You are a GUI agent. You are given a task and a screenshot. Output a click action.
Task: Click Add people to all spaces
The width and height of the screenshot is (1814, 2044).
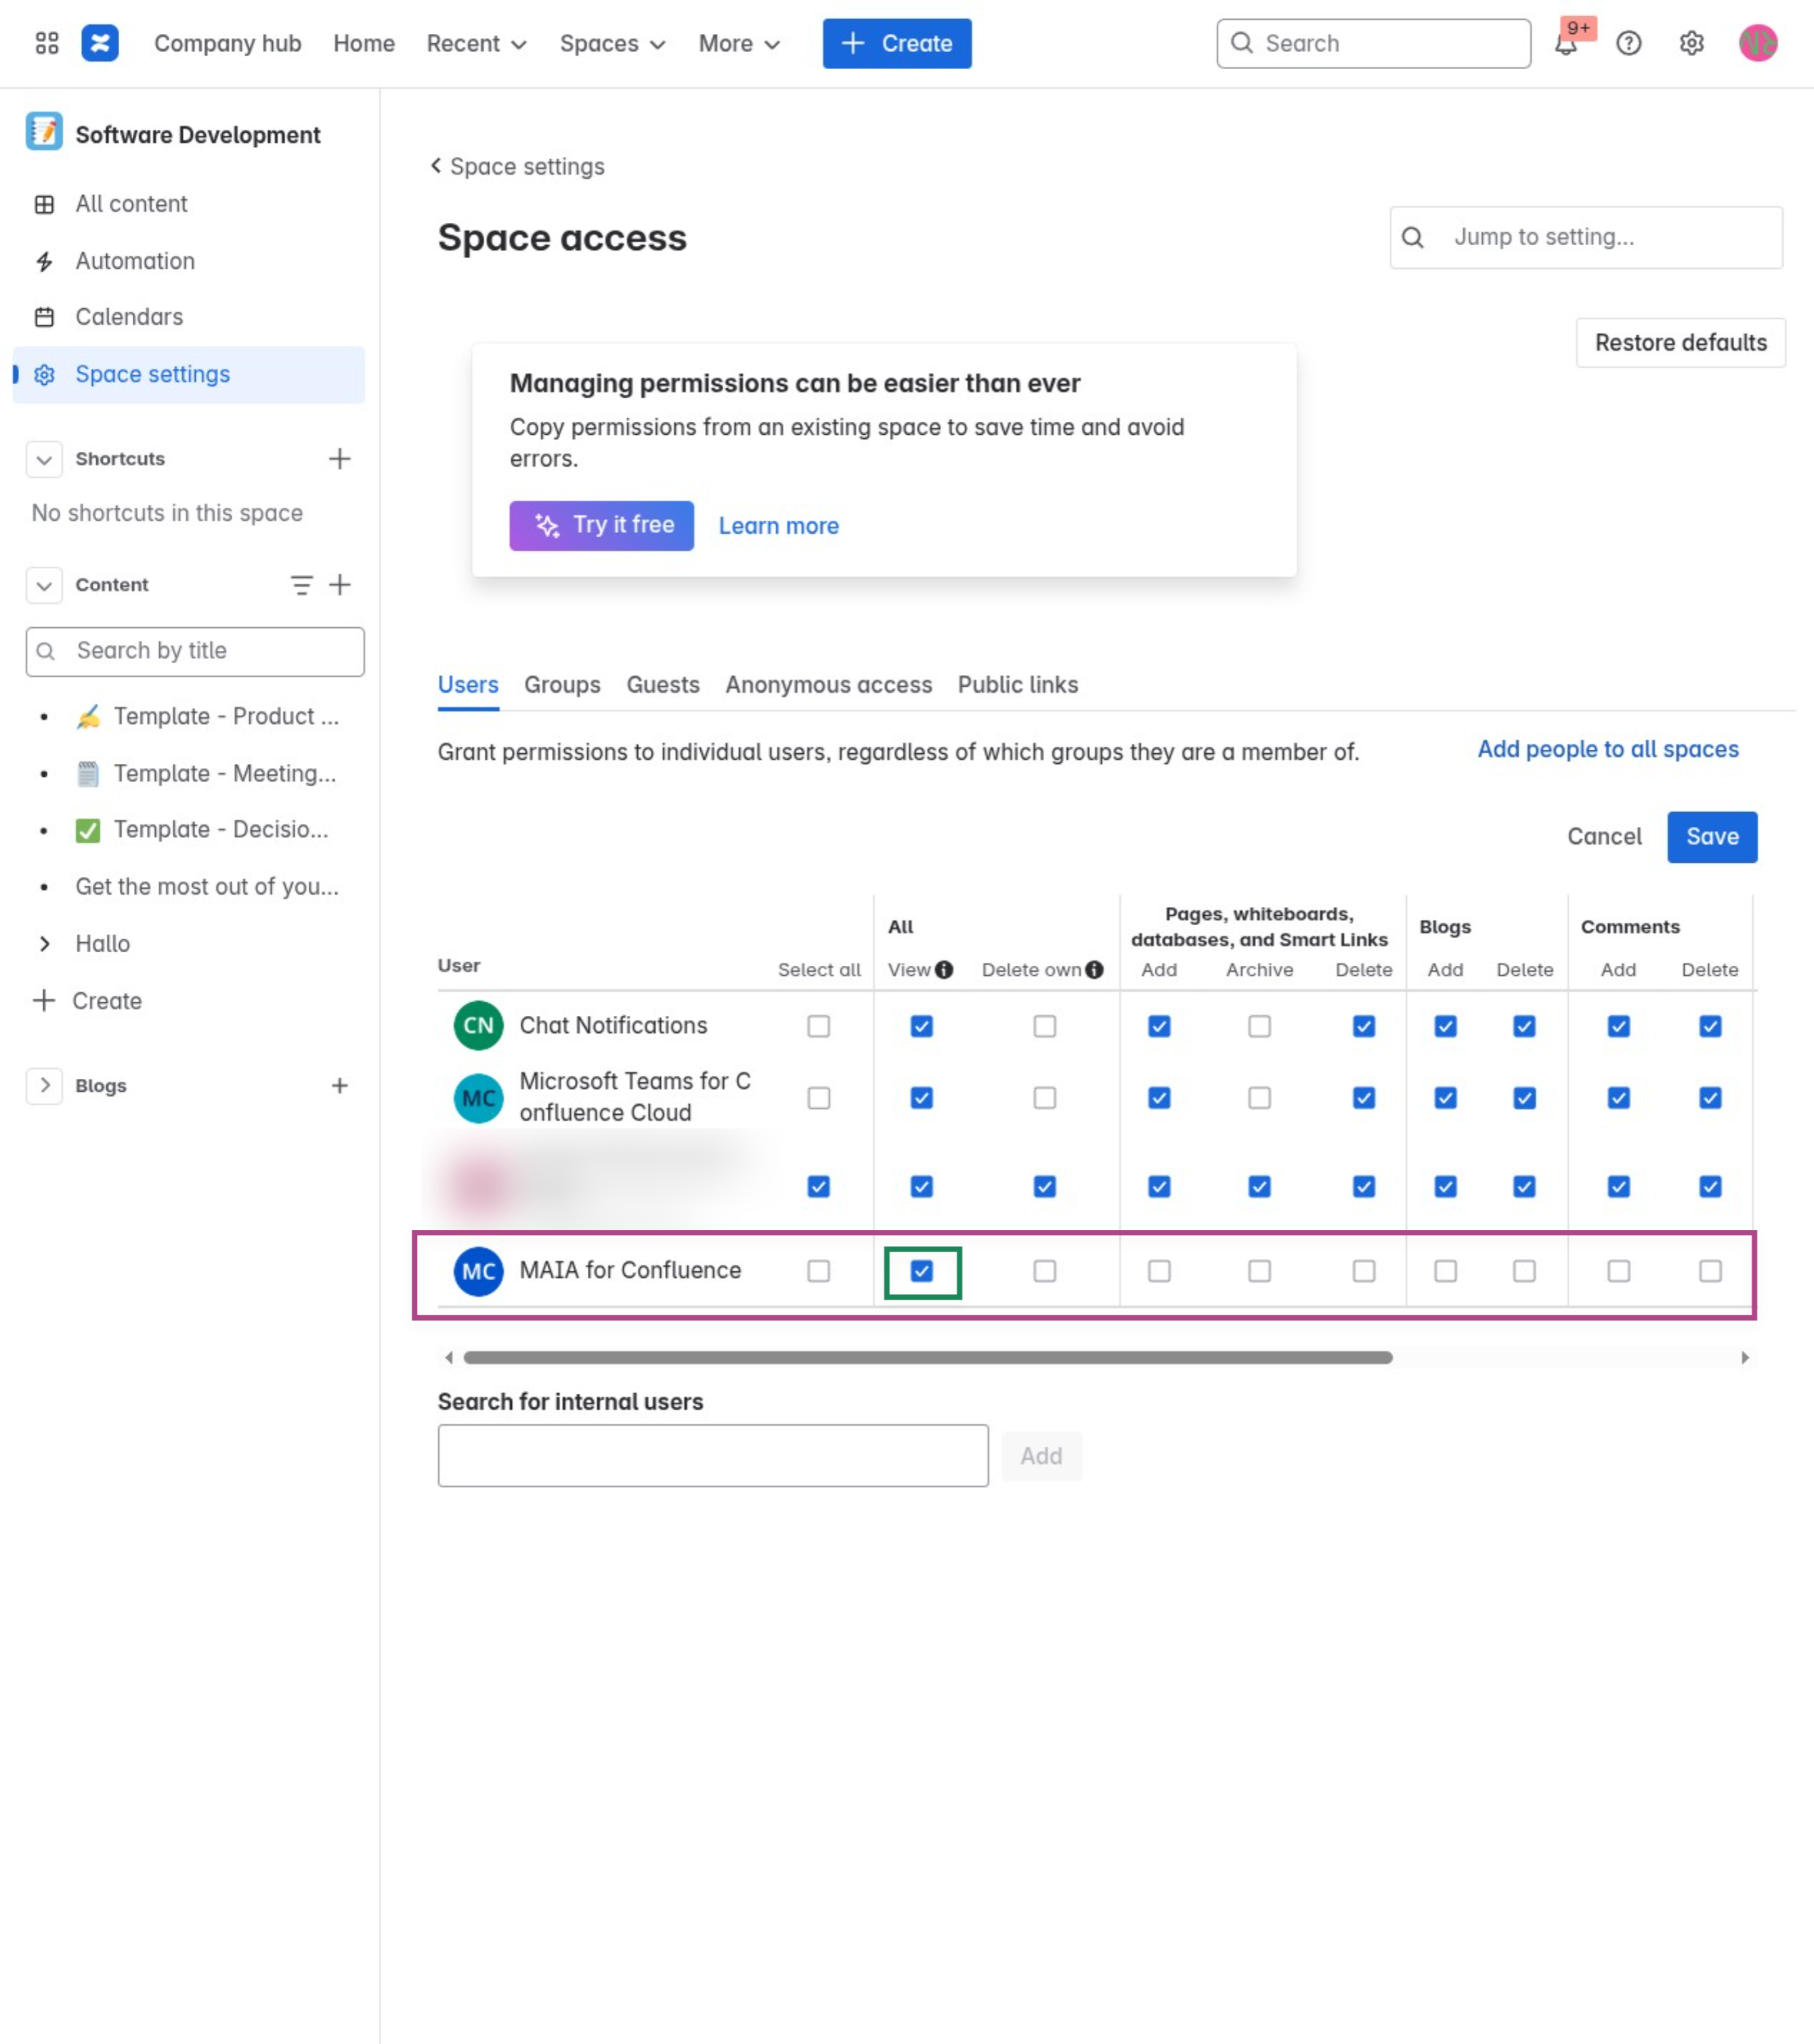click(1608, 749)
